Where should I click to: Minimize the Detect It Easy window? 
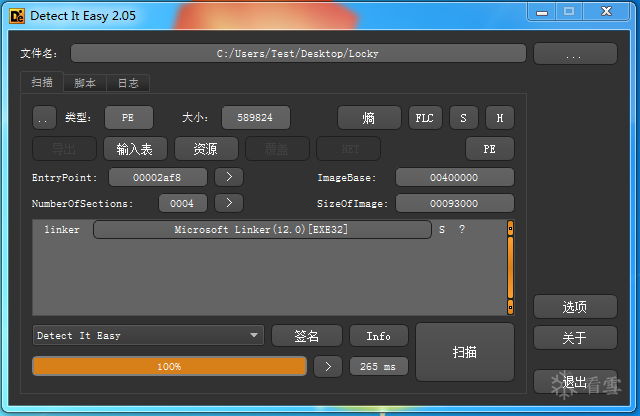click(x=542, y=12)
